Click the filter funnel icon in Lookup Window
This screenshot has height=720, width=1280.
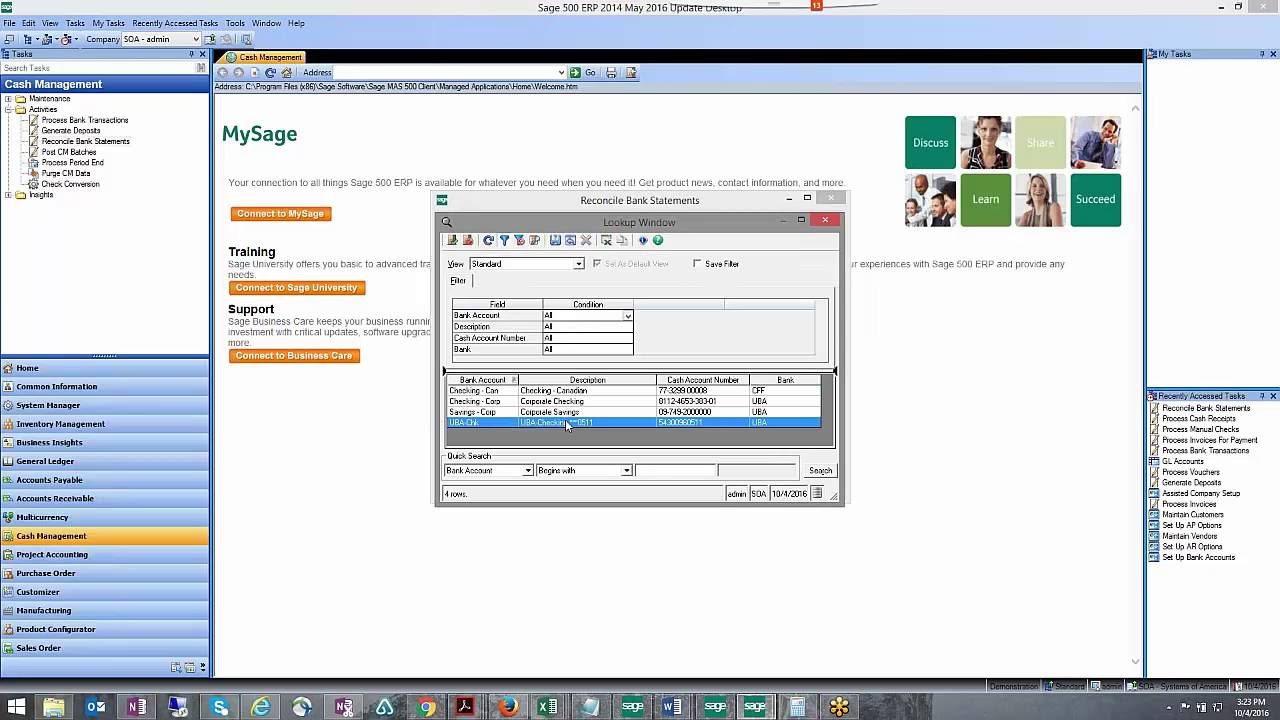pos(504,240)
